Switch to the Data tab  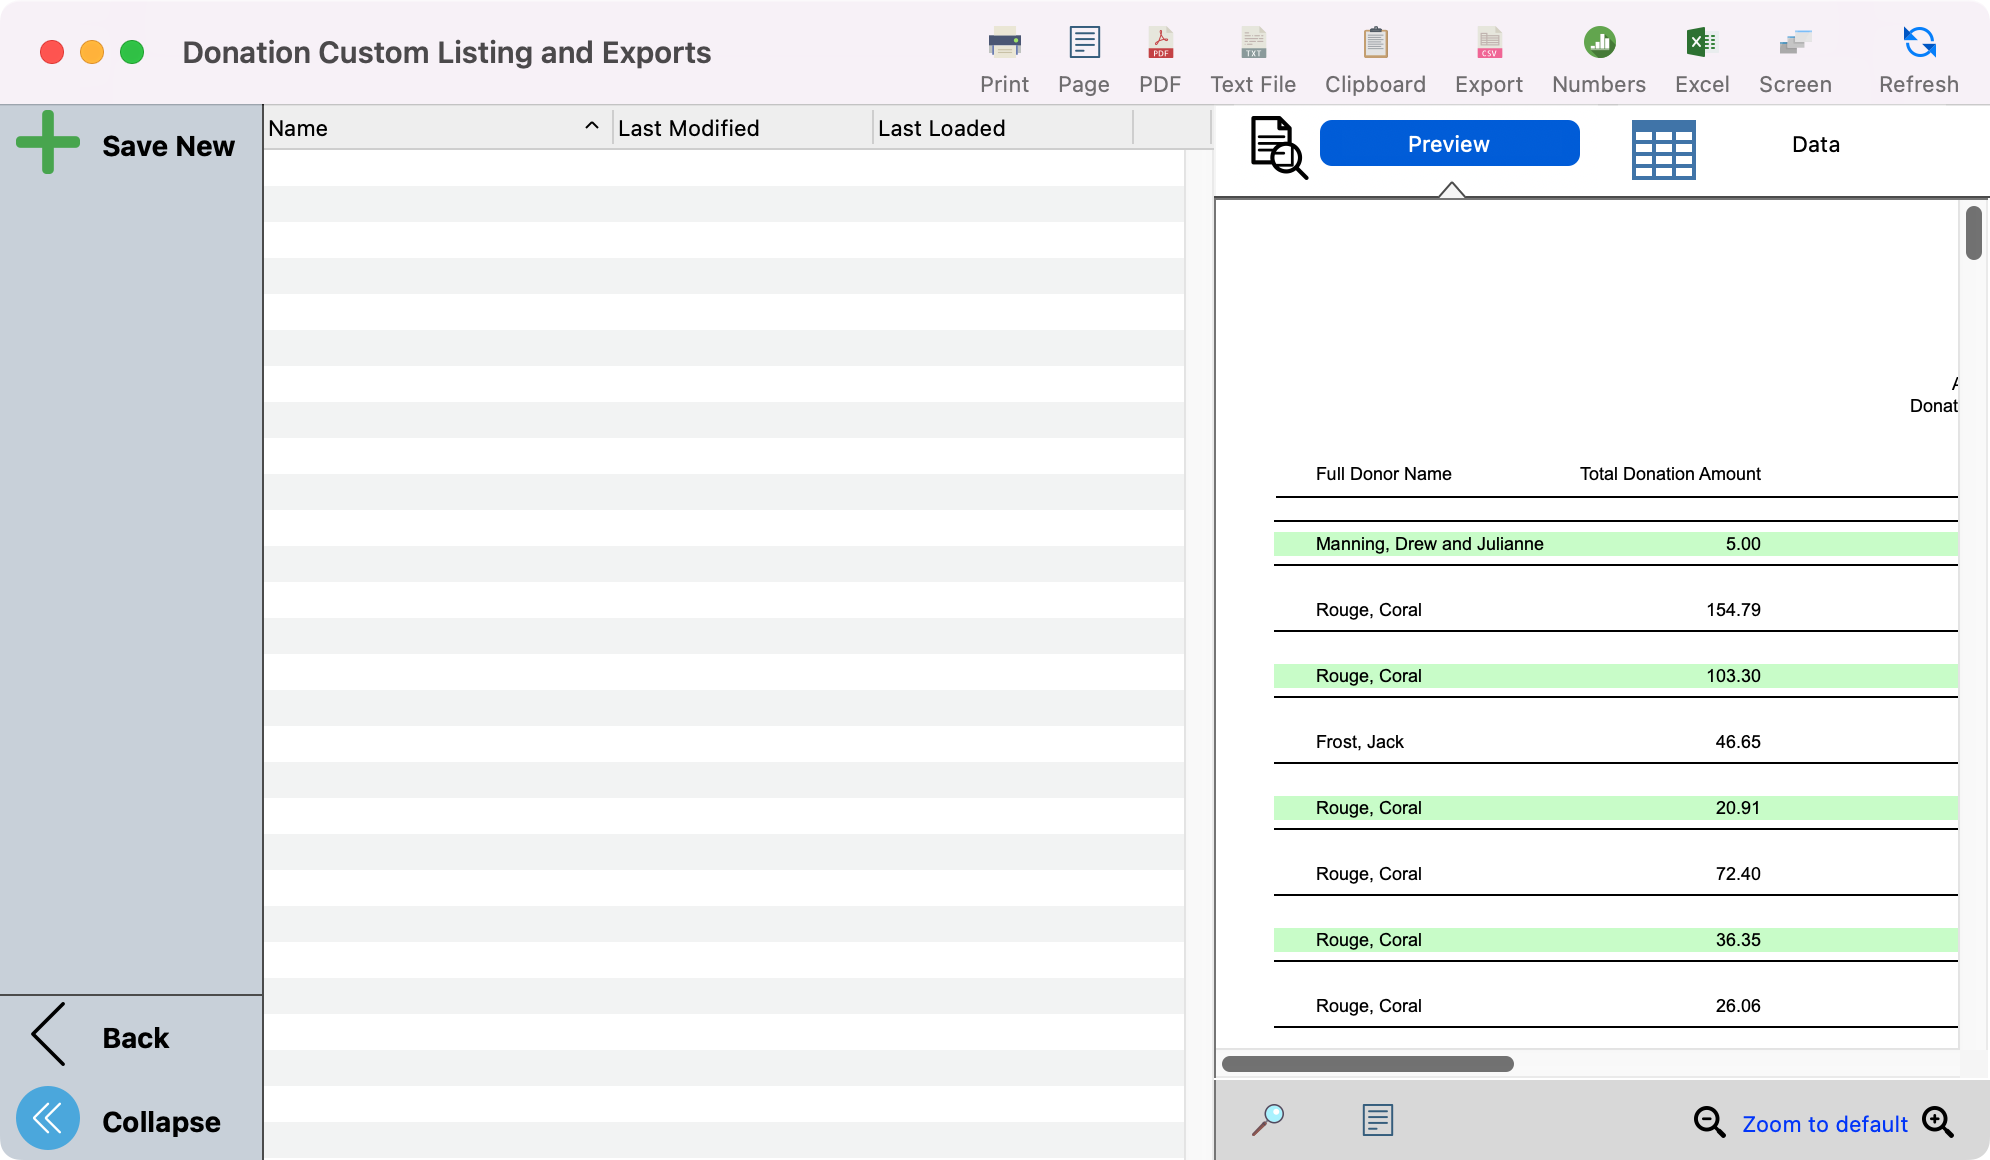(1815, 145)
